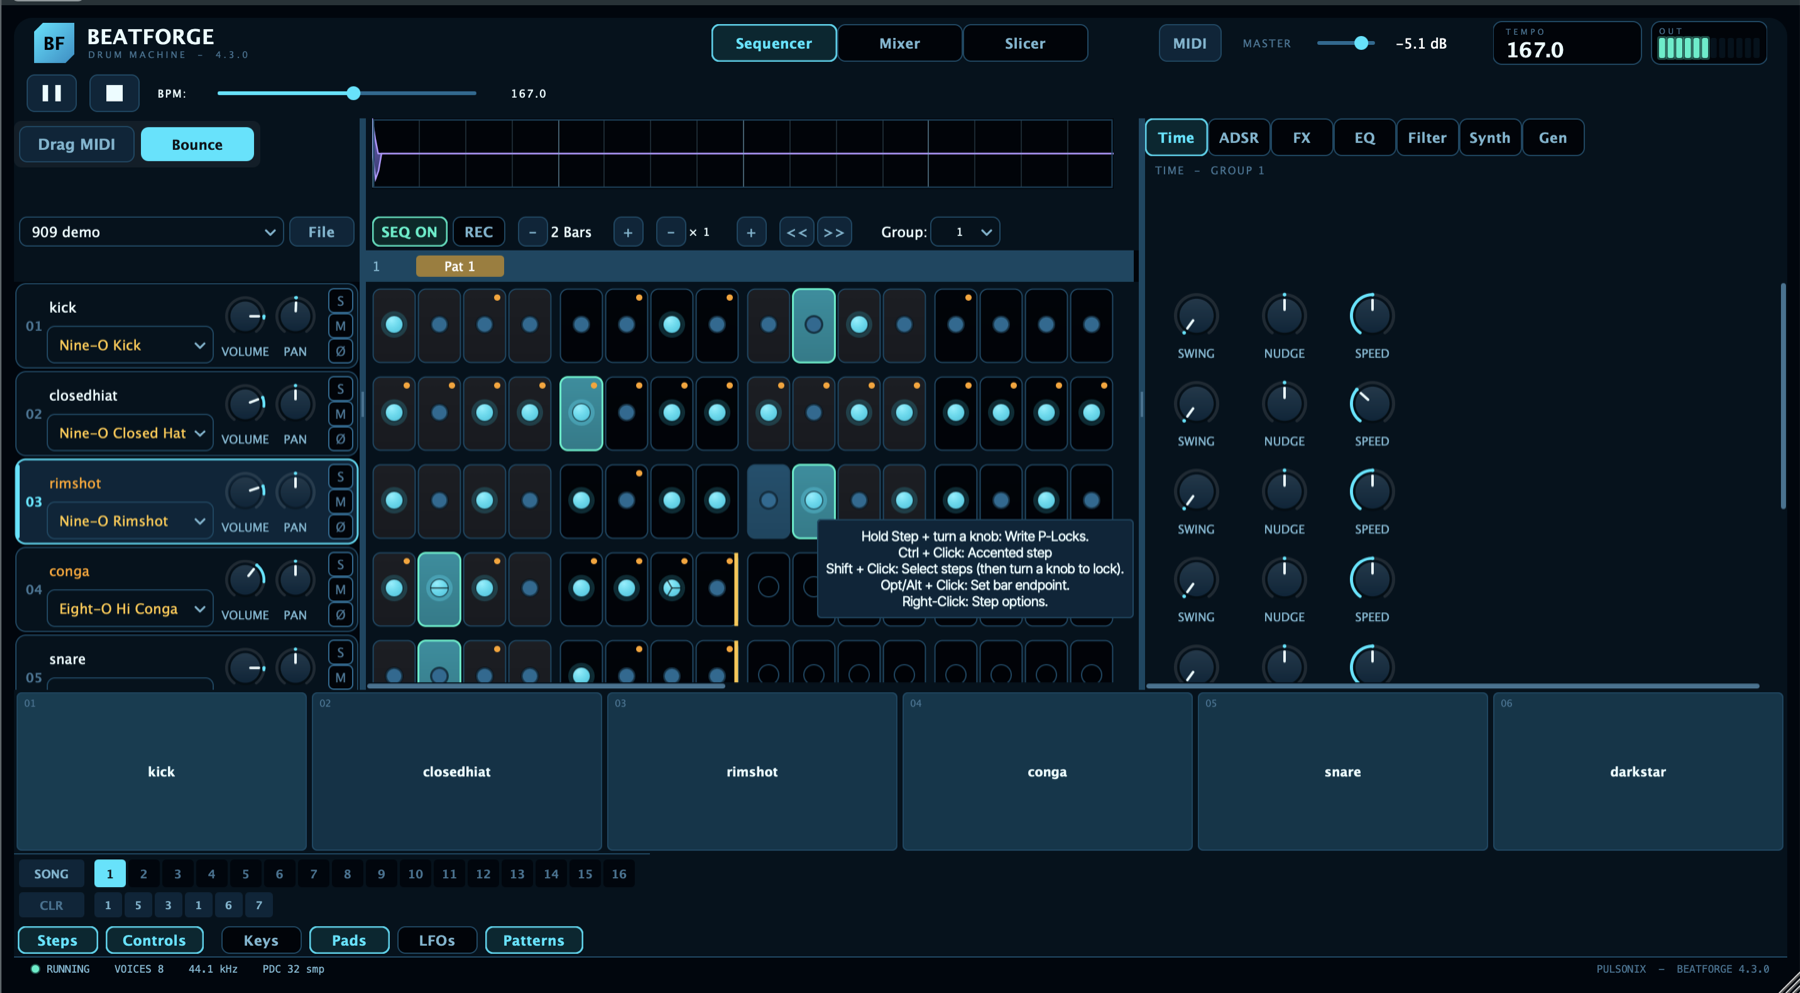Open the 909 demo preset dropdown
1800x993 pixels.
pyautogui.click(x=151, y=232)
